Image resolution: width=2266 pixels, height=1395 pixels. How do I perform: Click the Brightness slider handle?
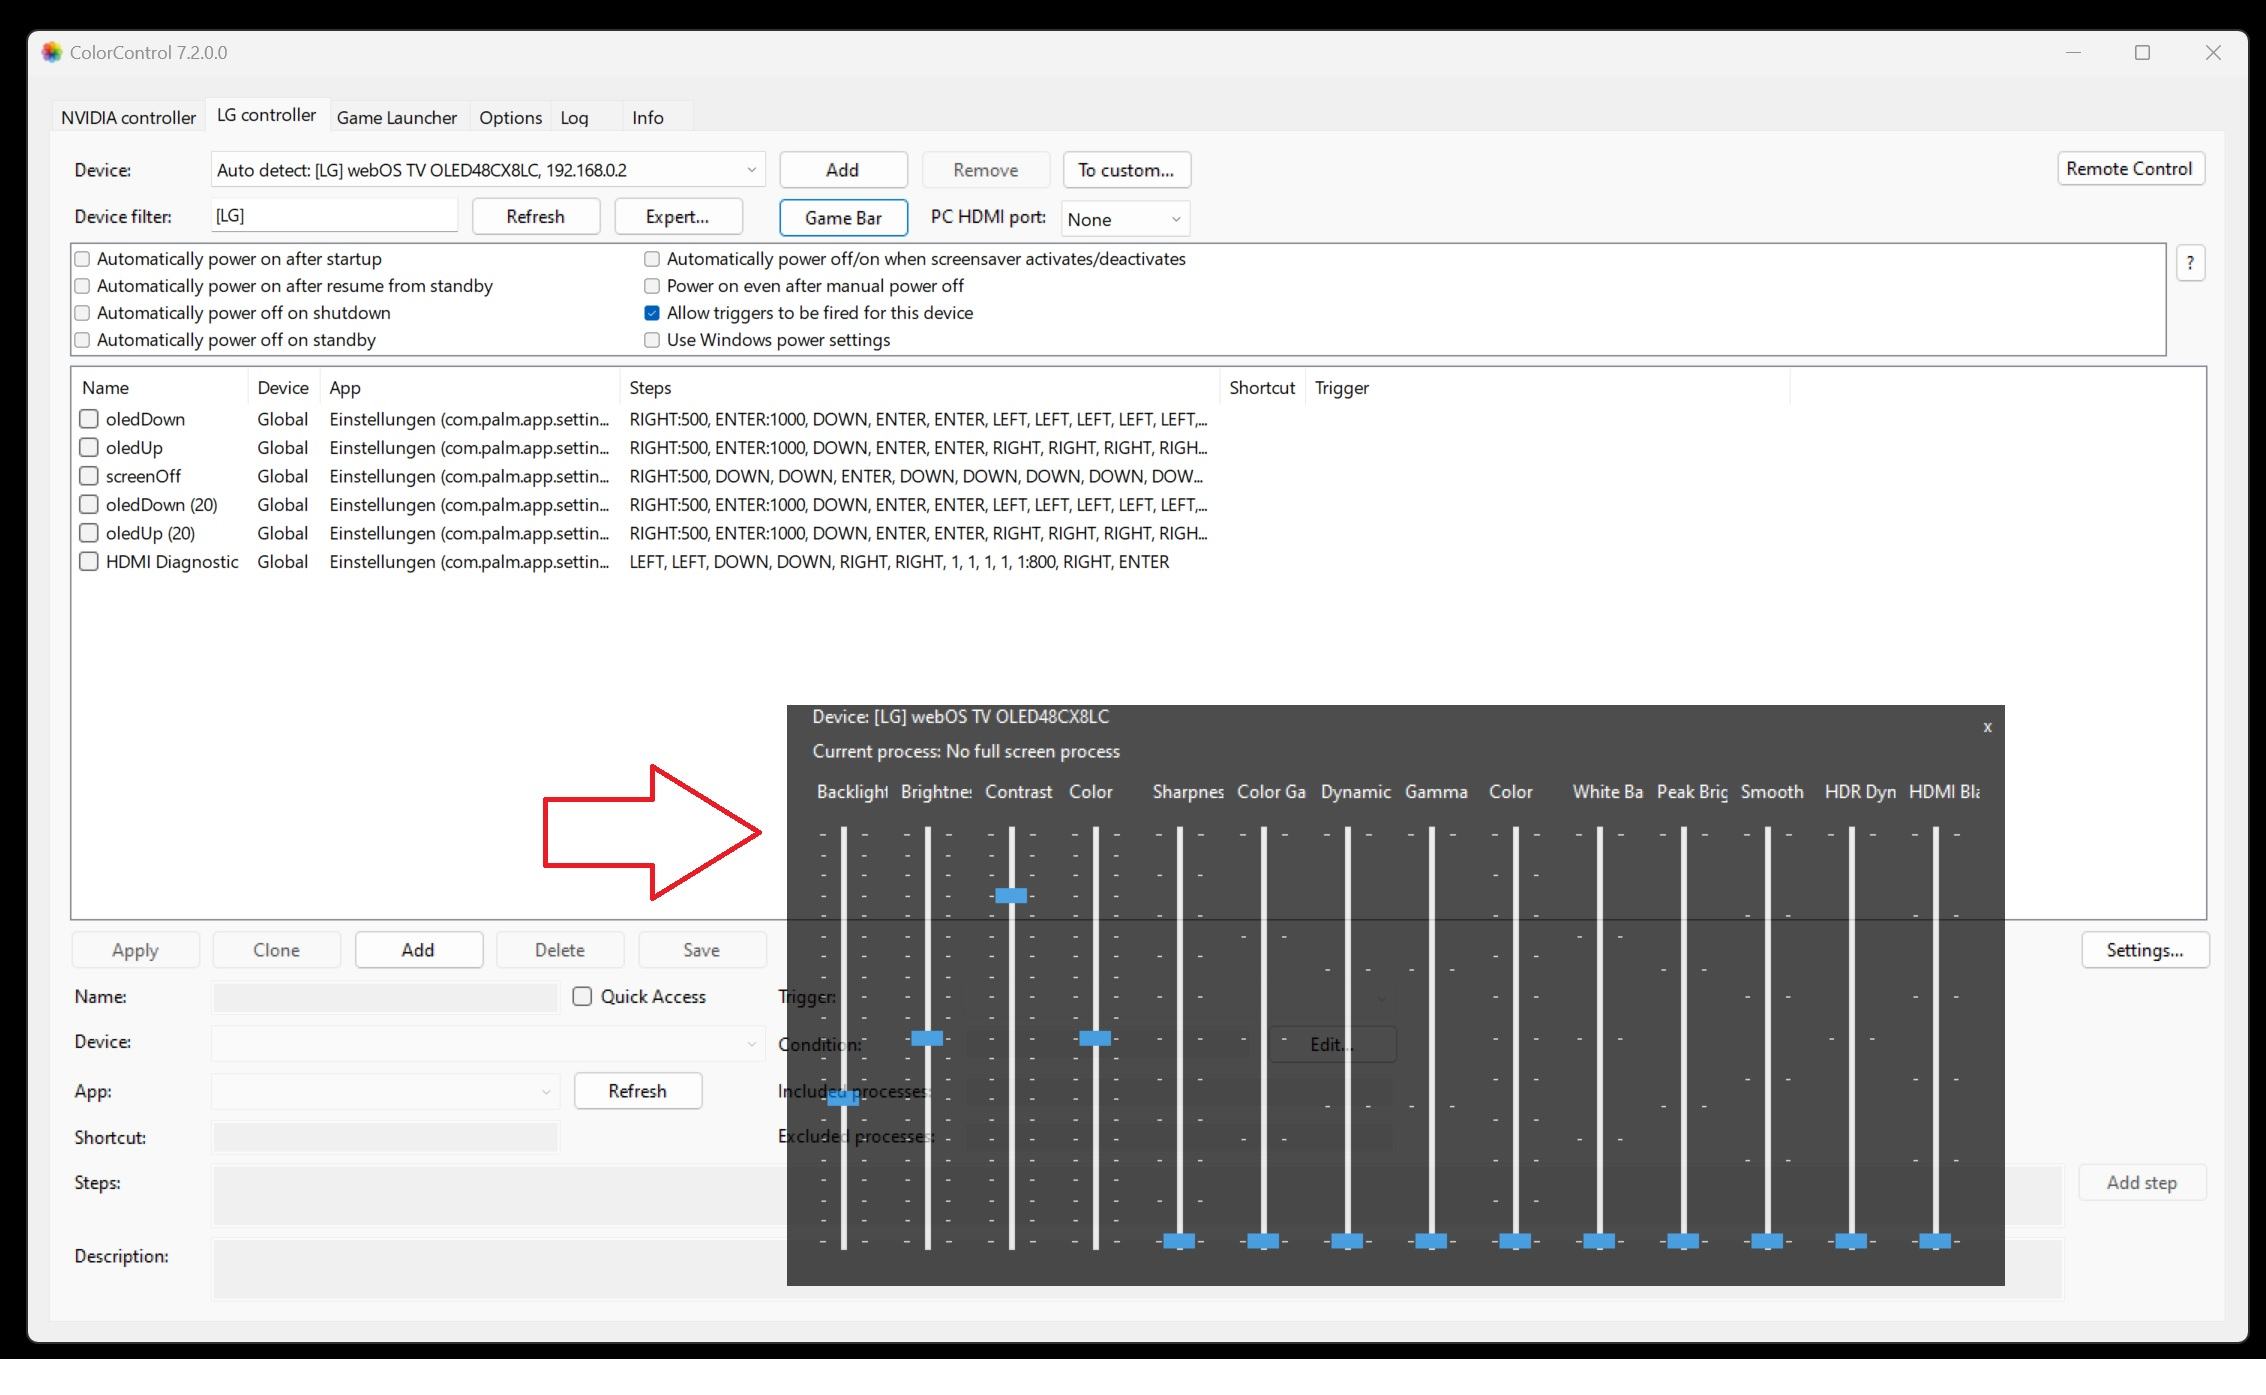click(x=927, y=1038)
